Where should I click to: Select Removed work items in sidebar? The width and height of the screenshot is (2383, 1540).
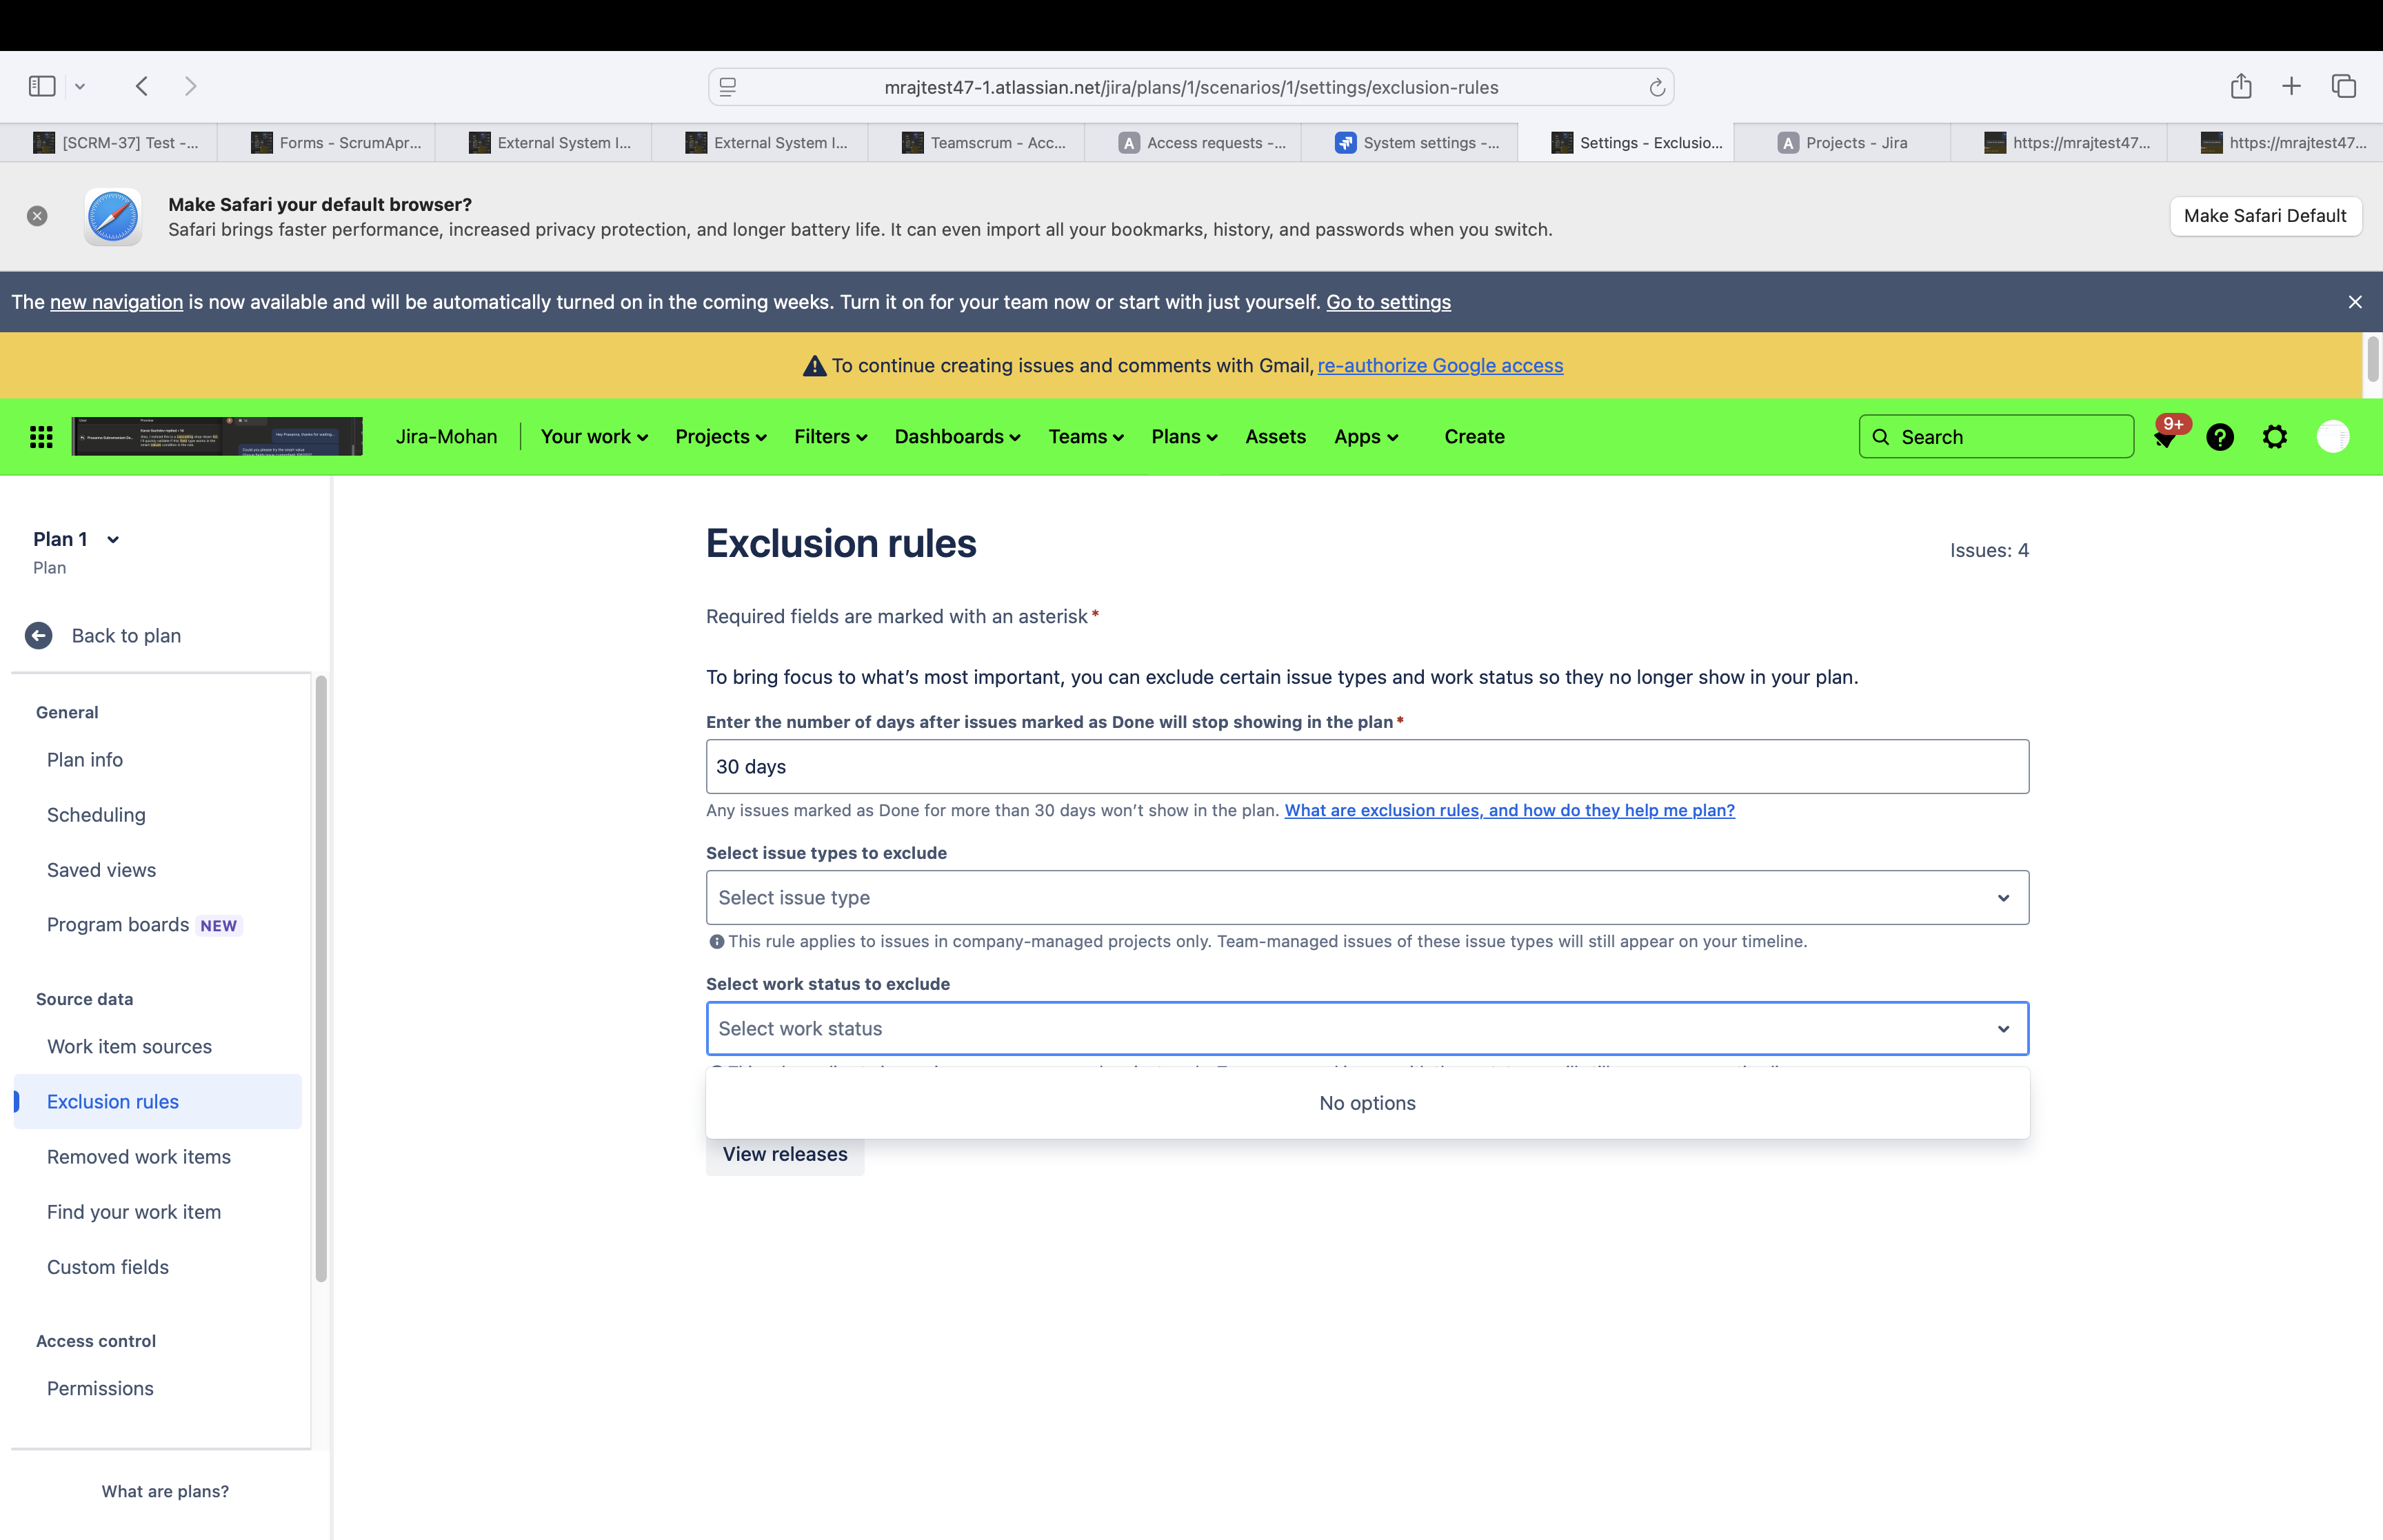click(x=139, y=1157)
